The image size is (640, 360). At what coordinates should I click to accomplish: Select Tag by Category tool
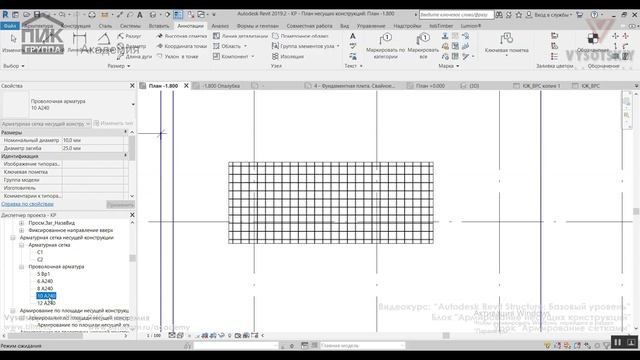click(x=385, y=46)
